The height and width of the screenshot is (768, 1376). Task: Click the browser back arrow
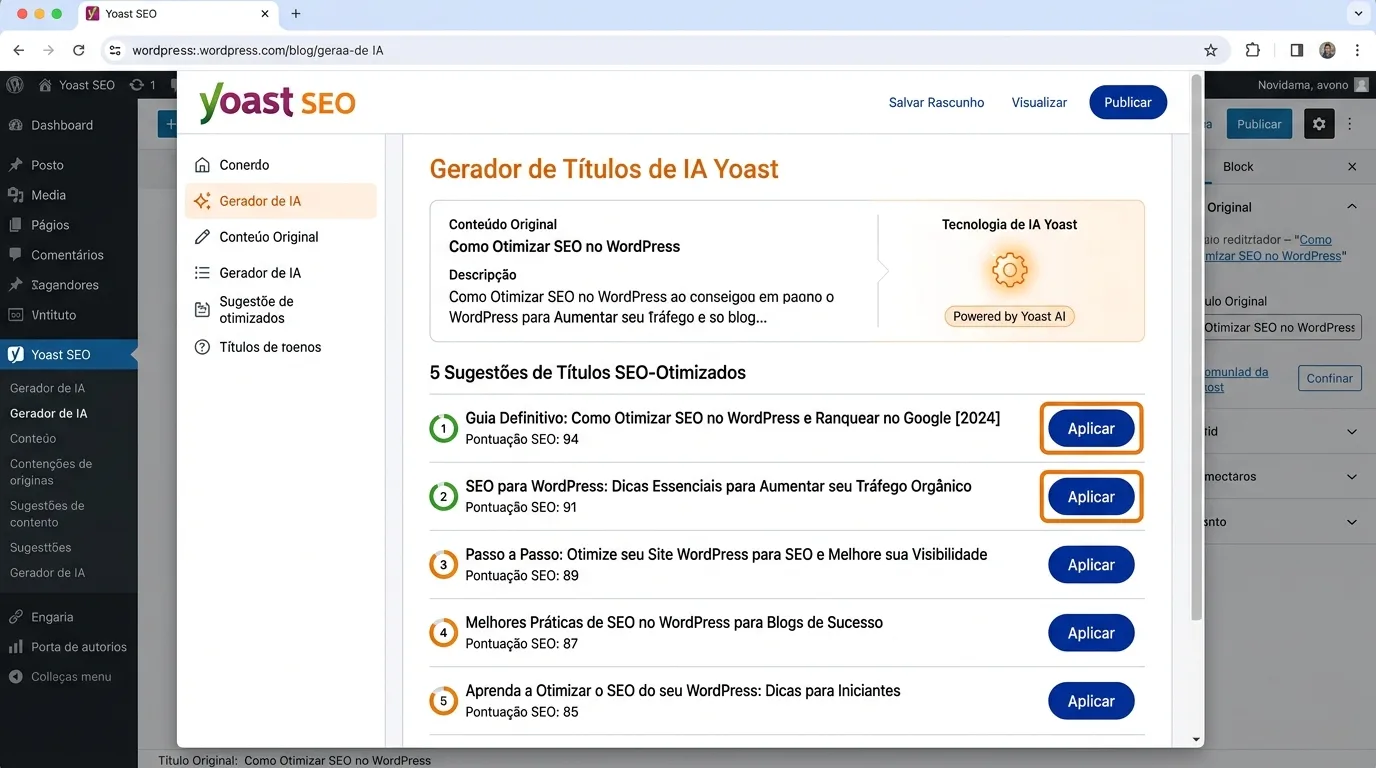point(18,50)
